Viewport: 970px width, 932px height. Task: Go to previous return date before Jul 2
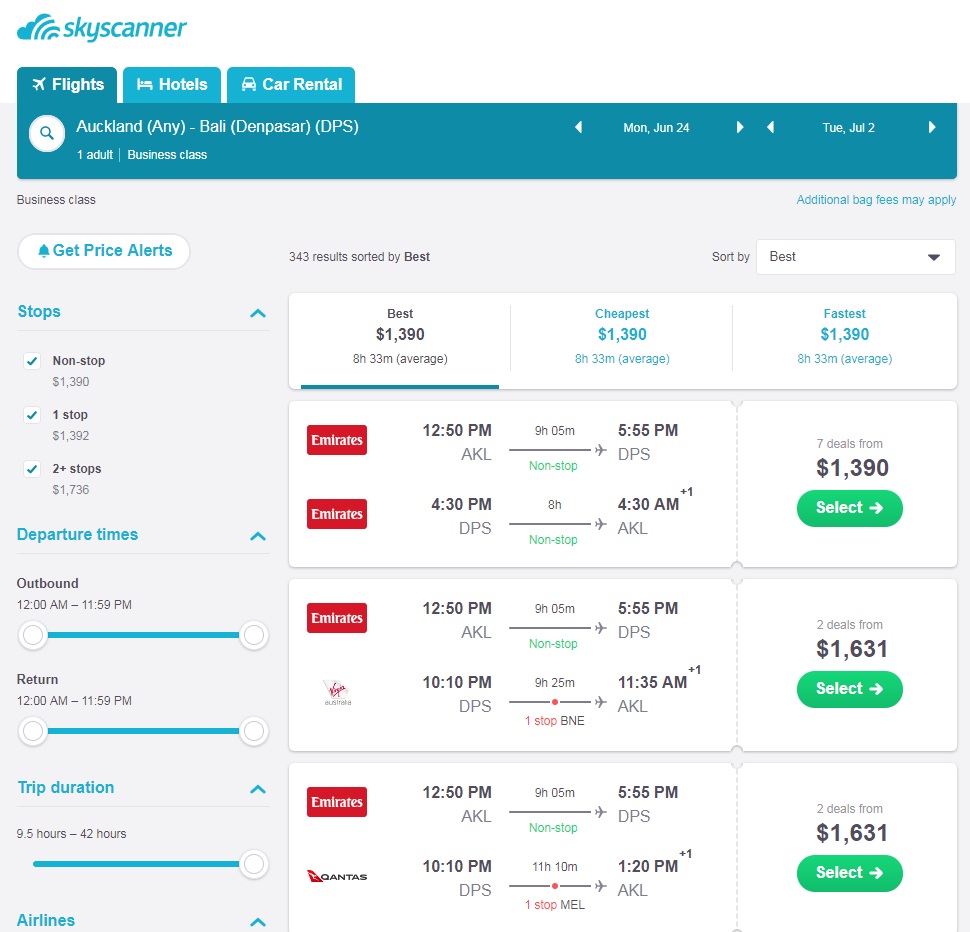click(x=770, y=127)
